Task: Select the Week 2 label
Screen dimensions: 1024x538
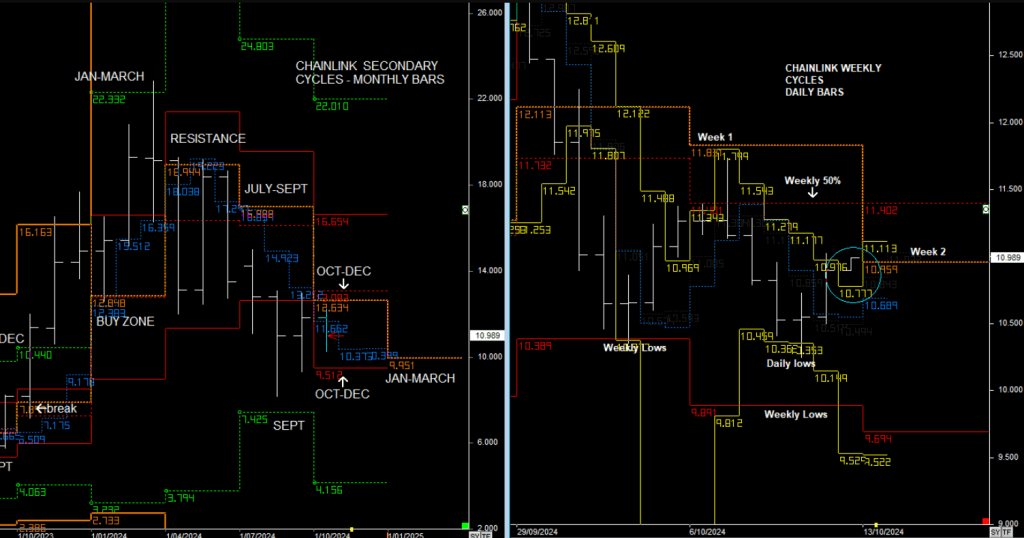Action: (x=928, y=251)
